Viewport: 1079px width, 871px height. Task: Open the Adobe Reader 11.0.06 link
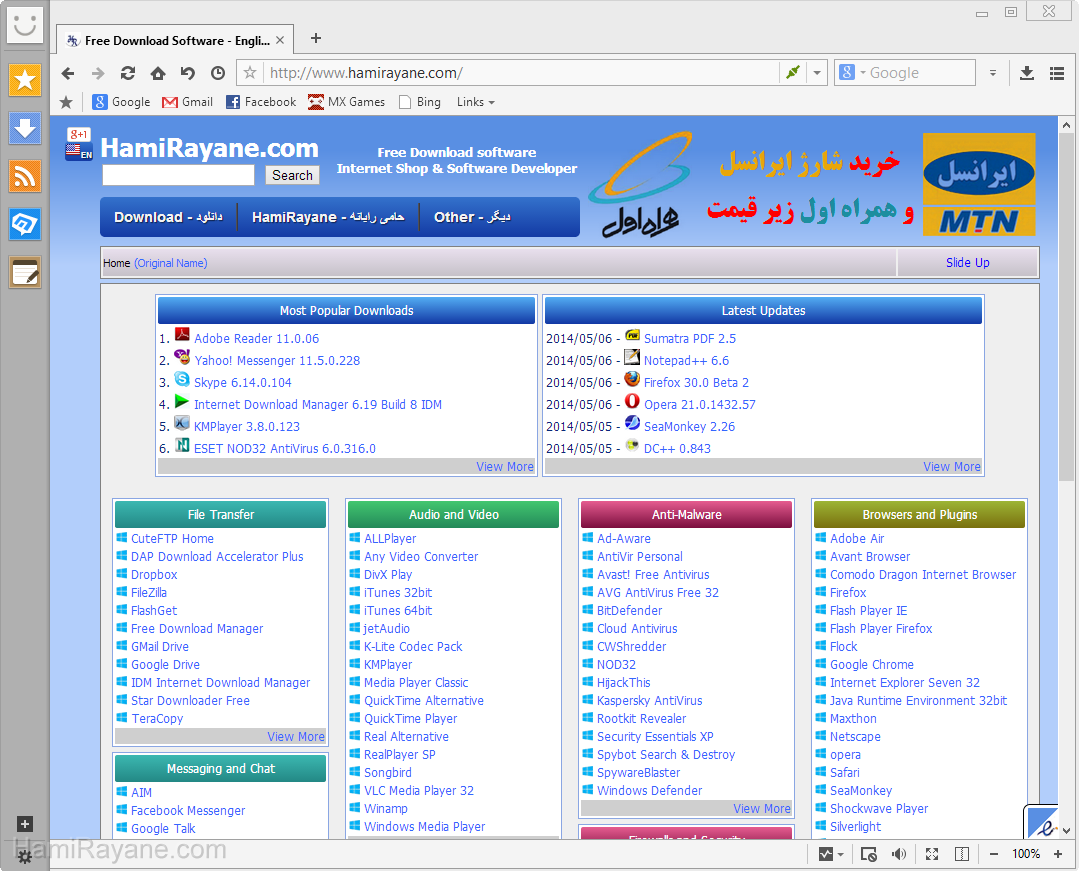256,338
